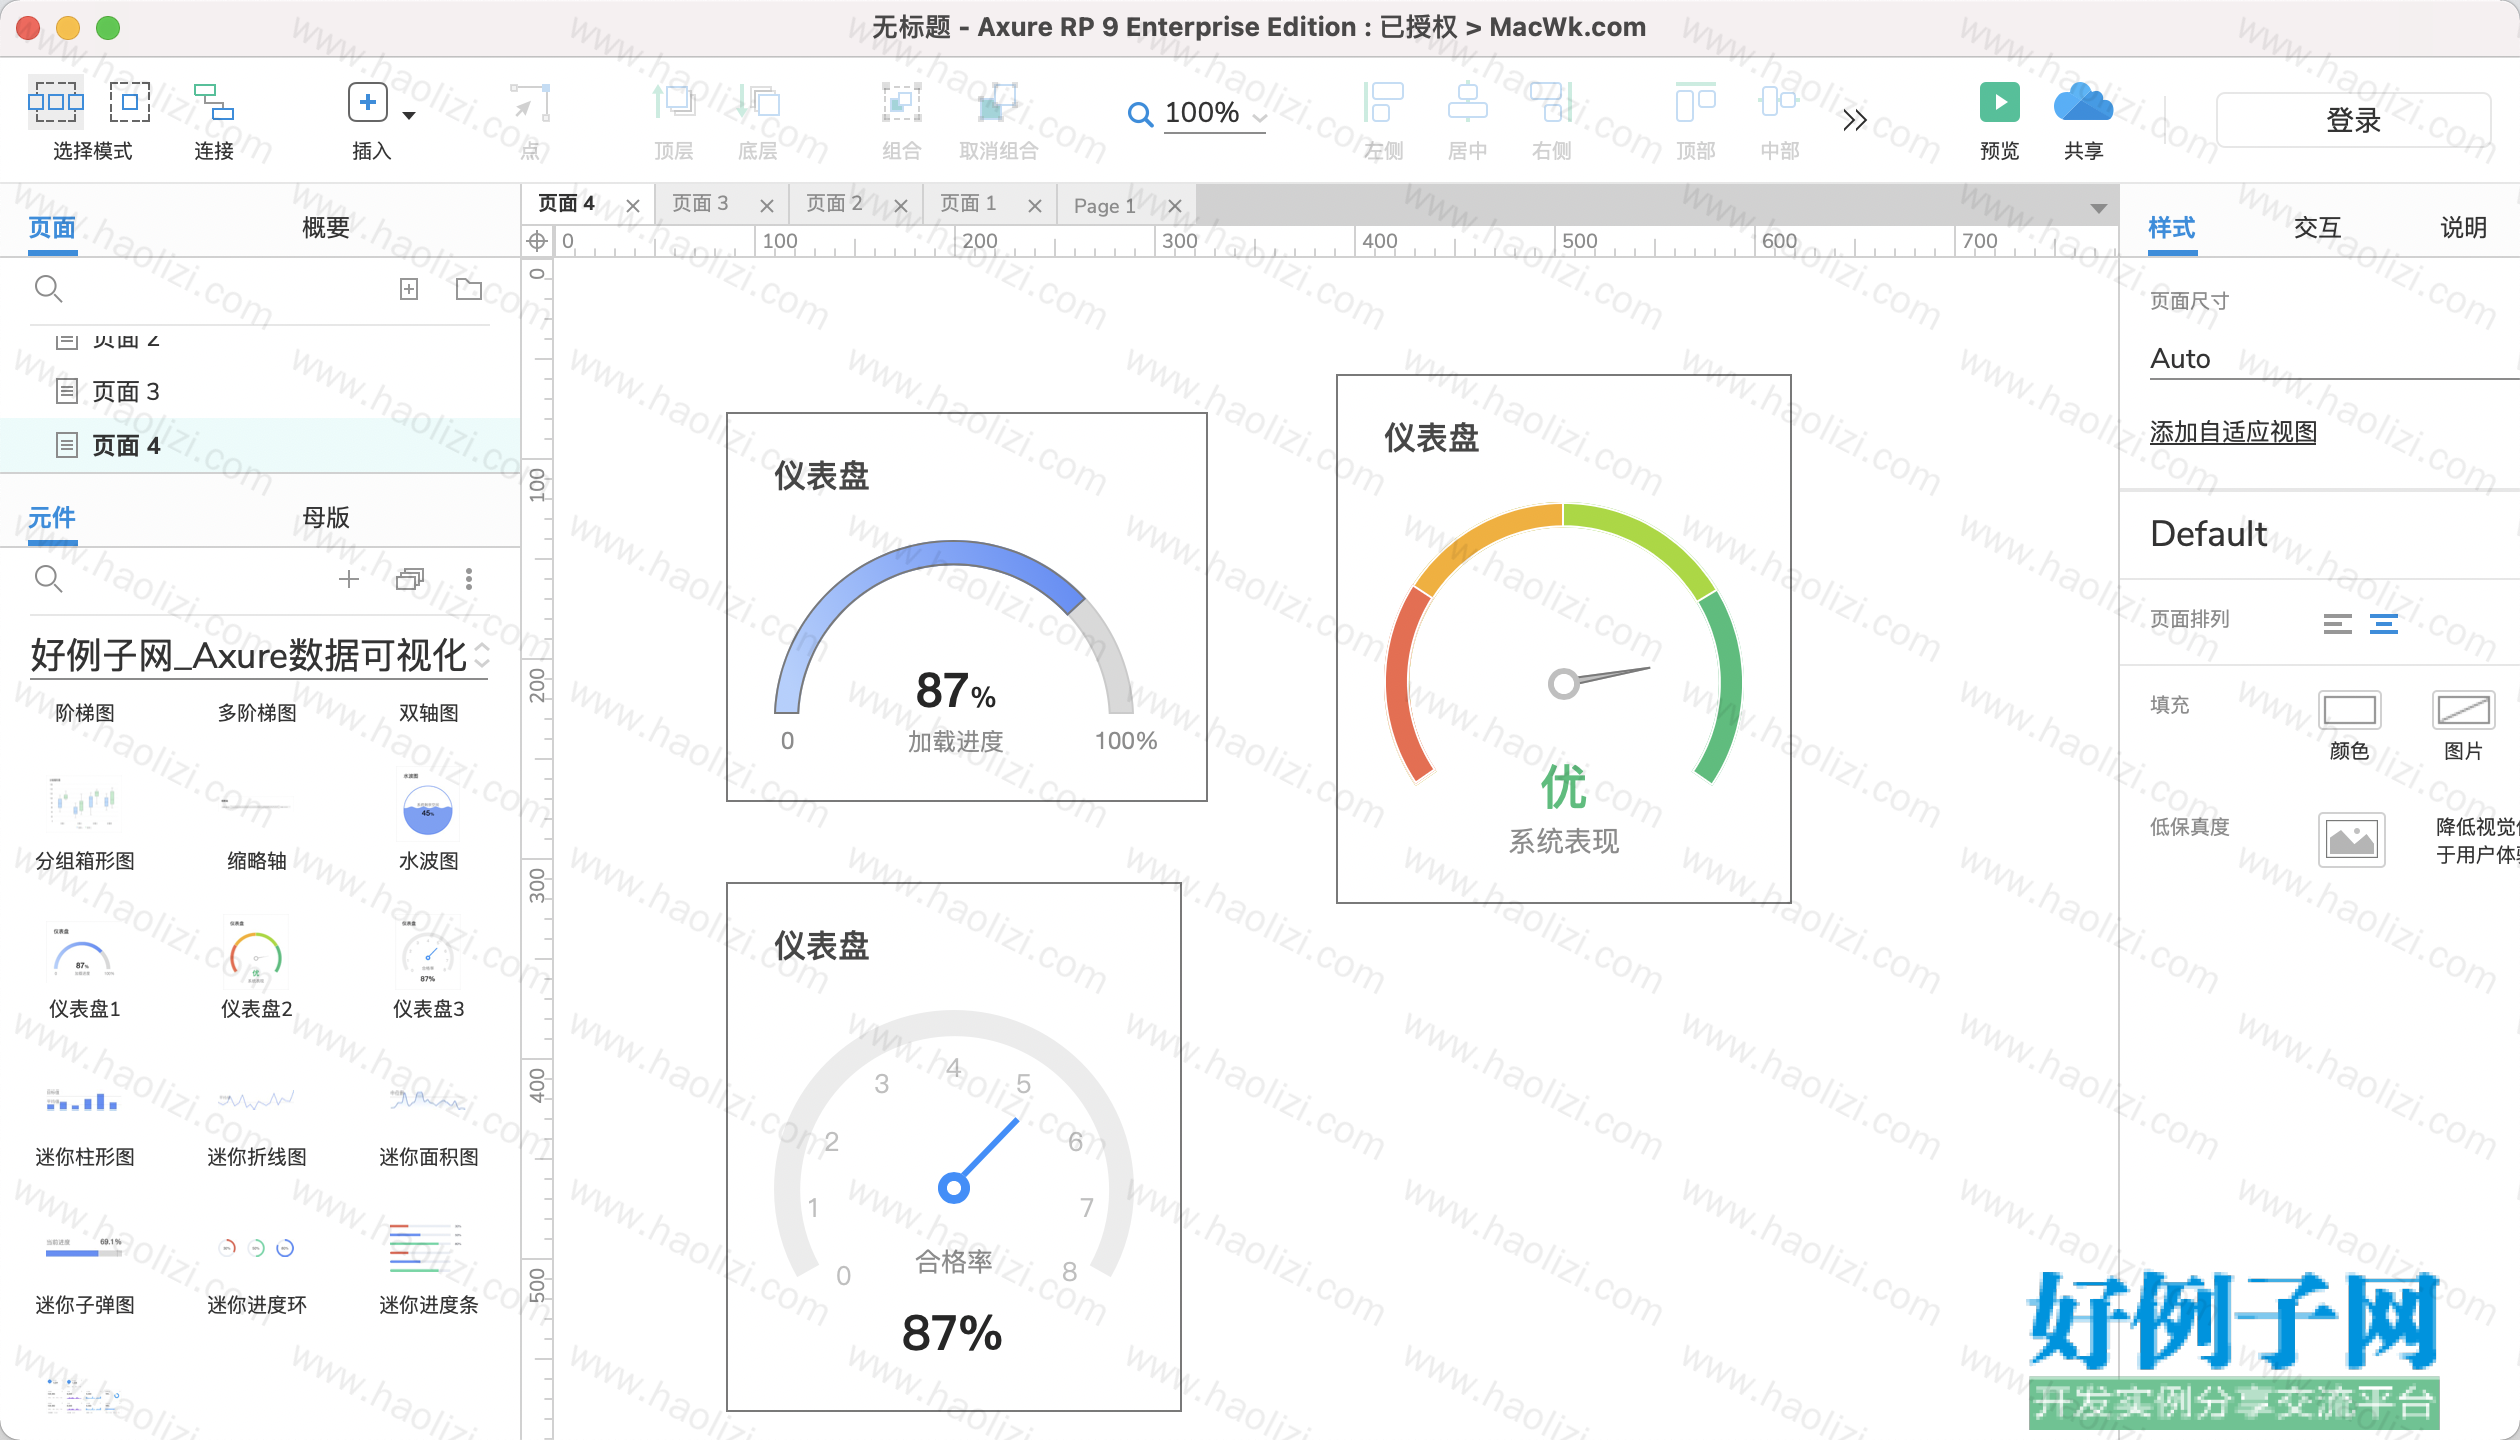
Task: Select the intersected selection mode icon
Action: 56,102
